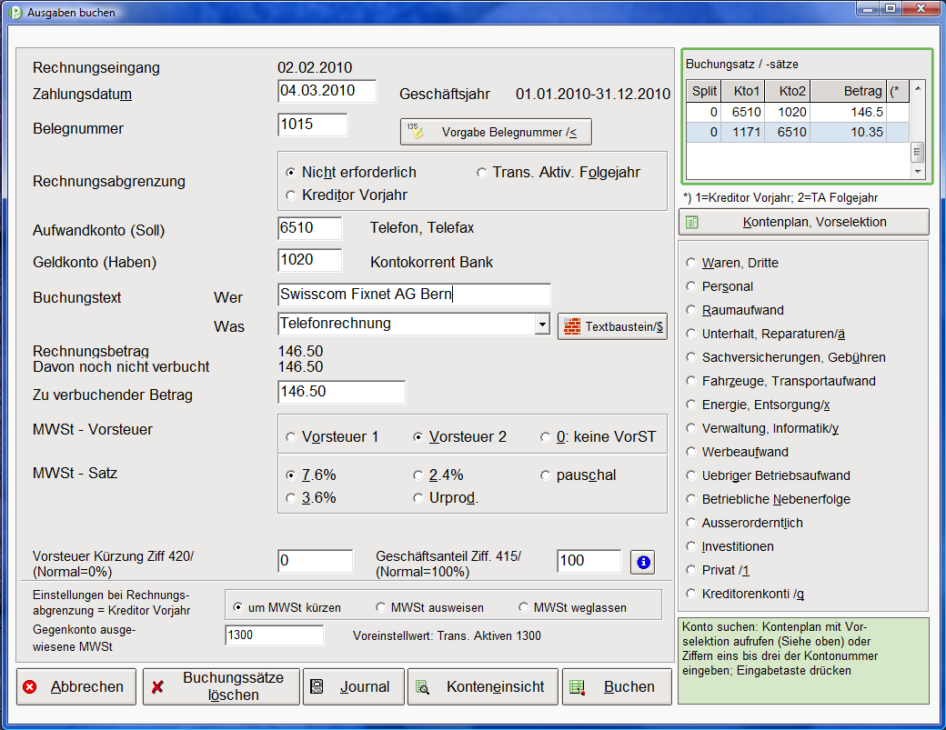Screen dimensions: 946x730
Task: Click the Belegnummer input field
Action: pyautogui.click(x=312, y=125)
